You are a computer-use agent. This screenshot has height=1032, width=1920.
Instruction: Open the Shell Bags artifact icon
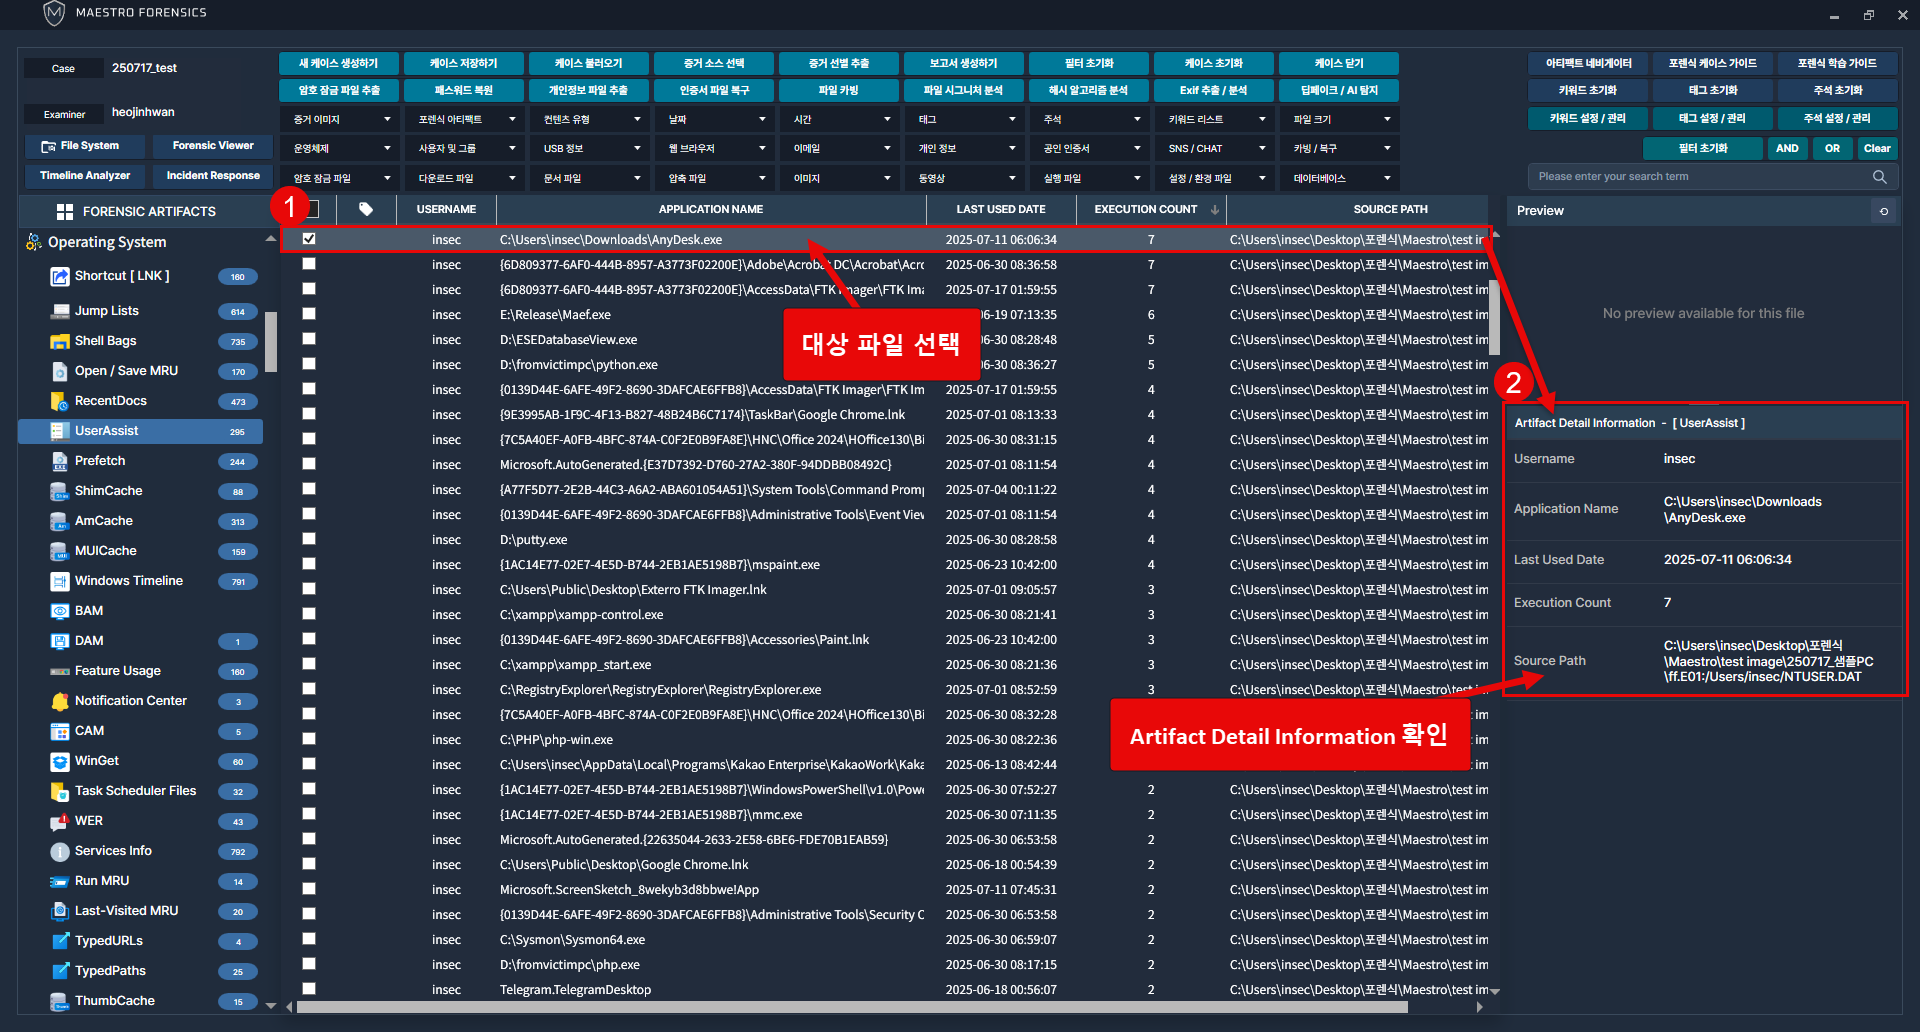[60, 341]
